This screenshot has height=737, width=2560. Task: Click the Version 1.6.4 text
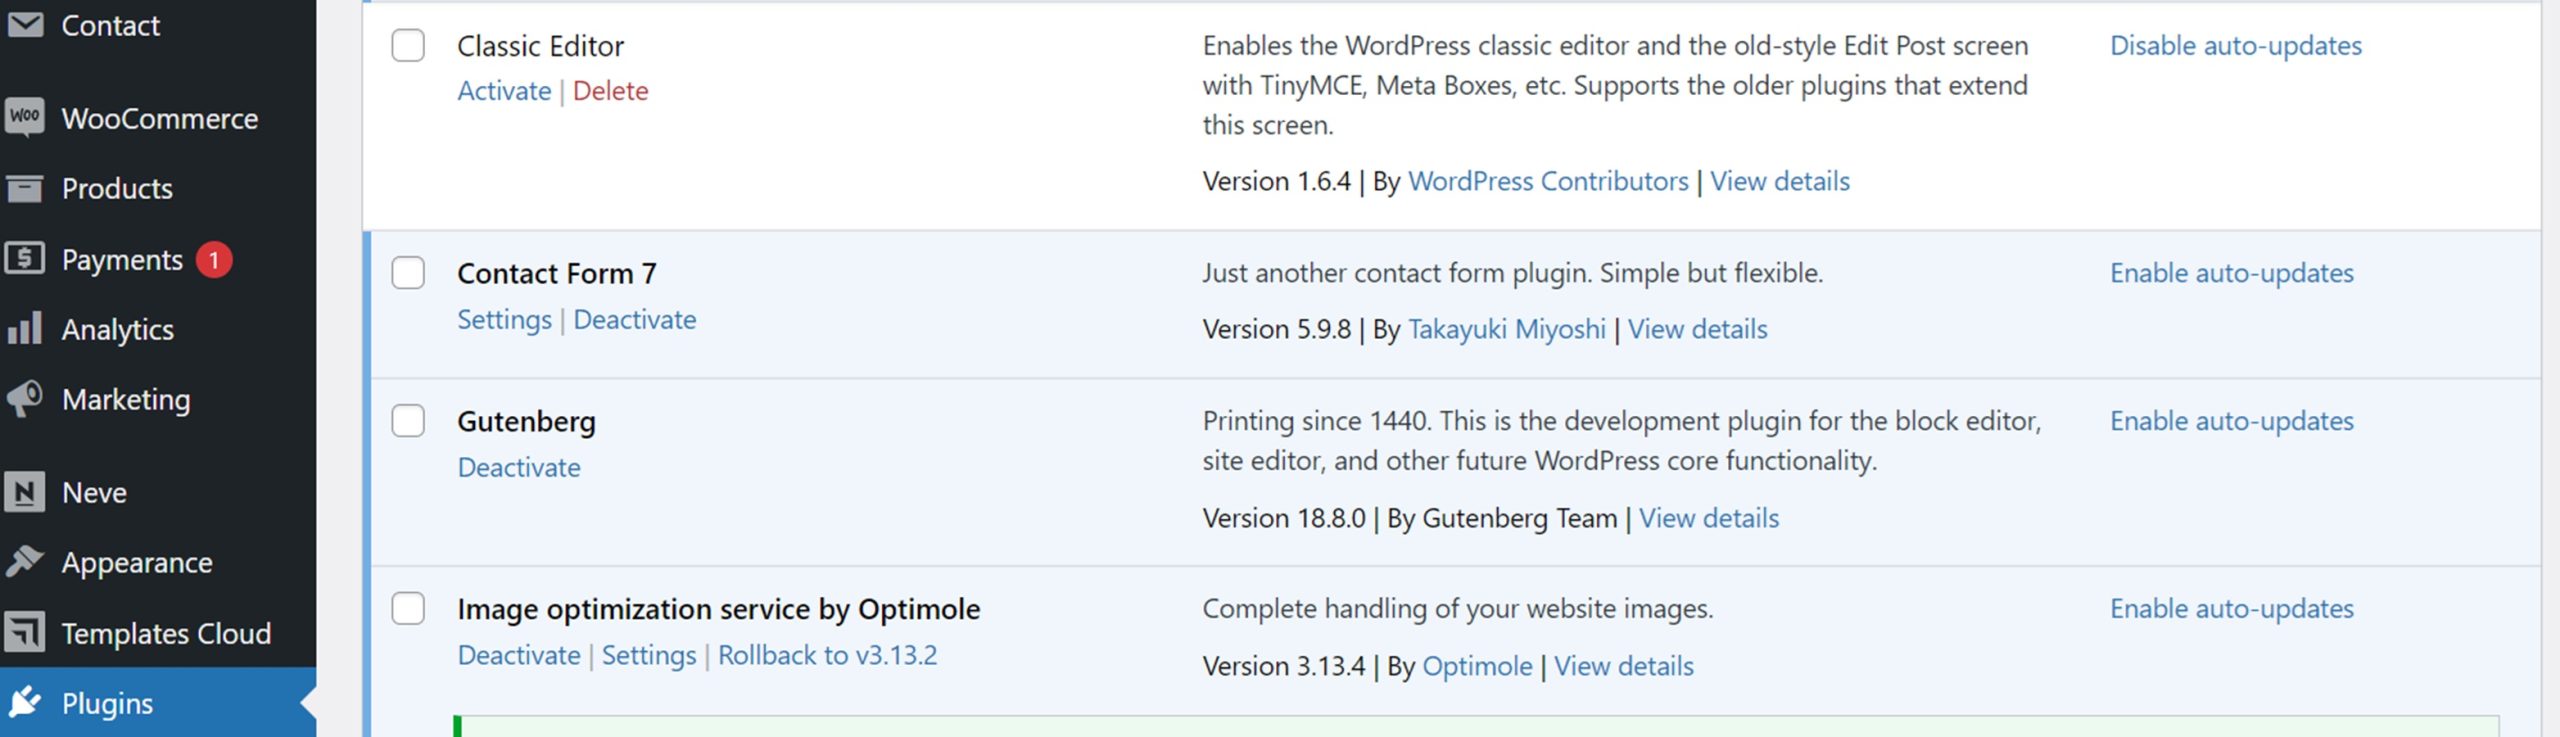[1276, 181]
